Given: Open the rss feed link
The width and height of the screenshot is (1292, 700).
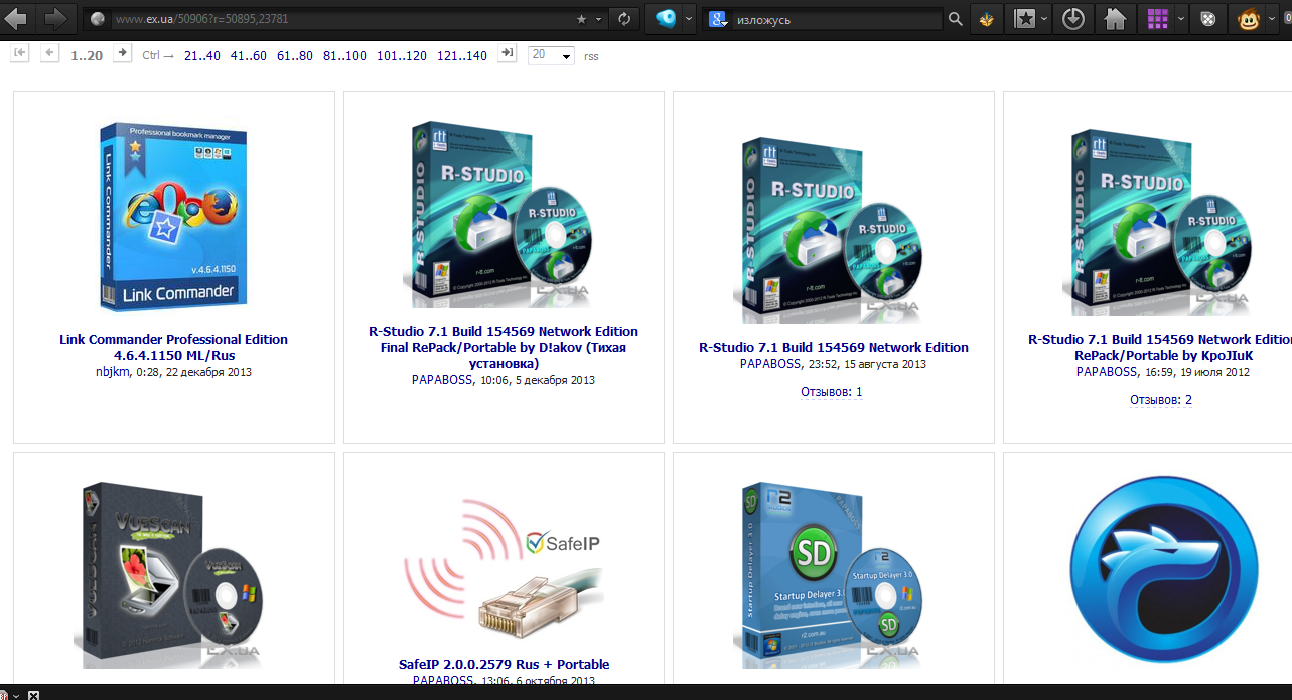Looking at the screenshot, I should coord(591,56).
